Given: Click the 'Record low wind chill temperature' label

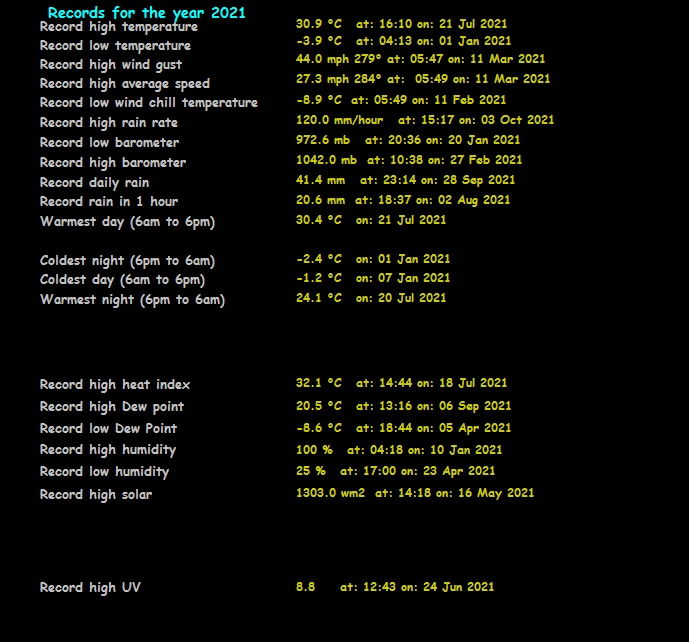Looking at the screenshot, I should coord(148,103).
